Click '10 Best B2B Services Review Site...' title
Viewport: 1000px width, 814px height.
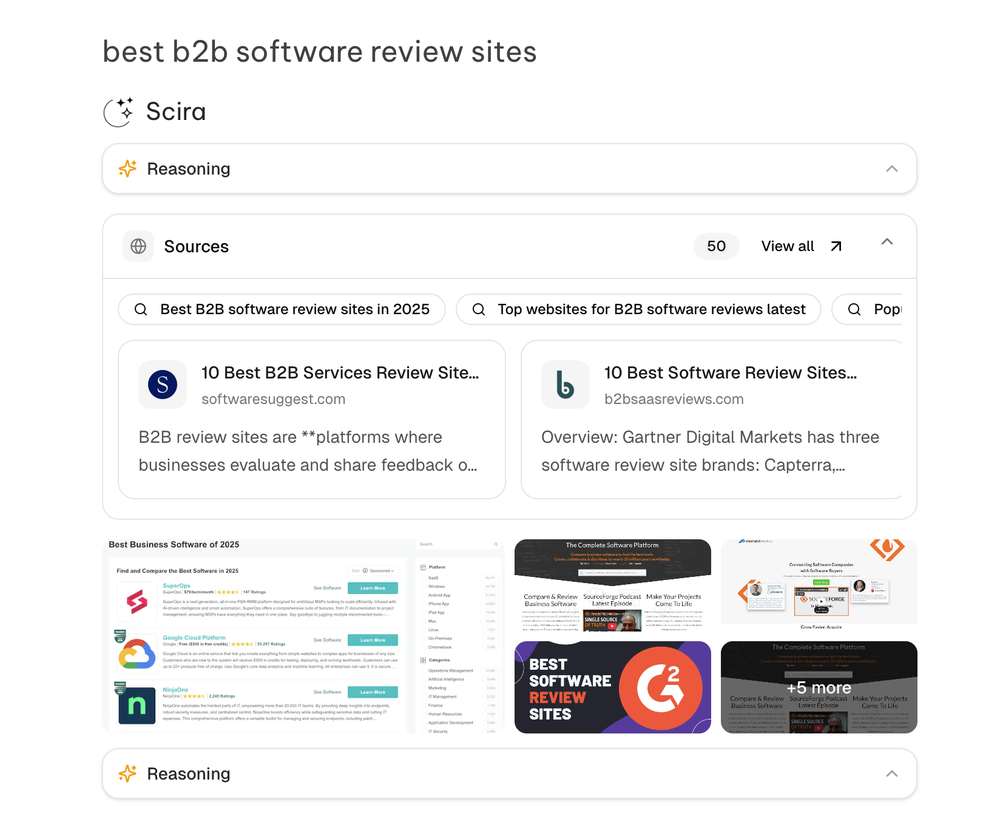(340, 373)
